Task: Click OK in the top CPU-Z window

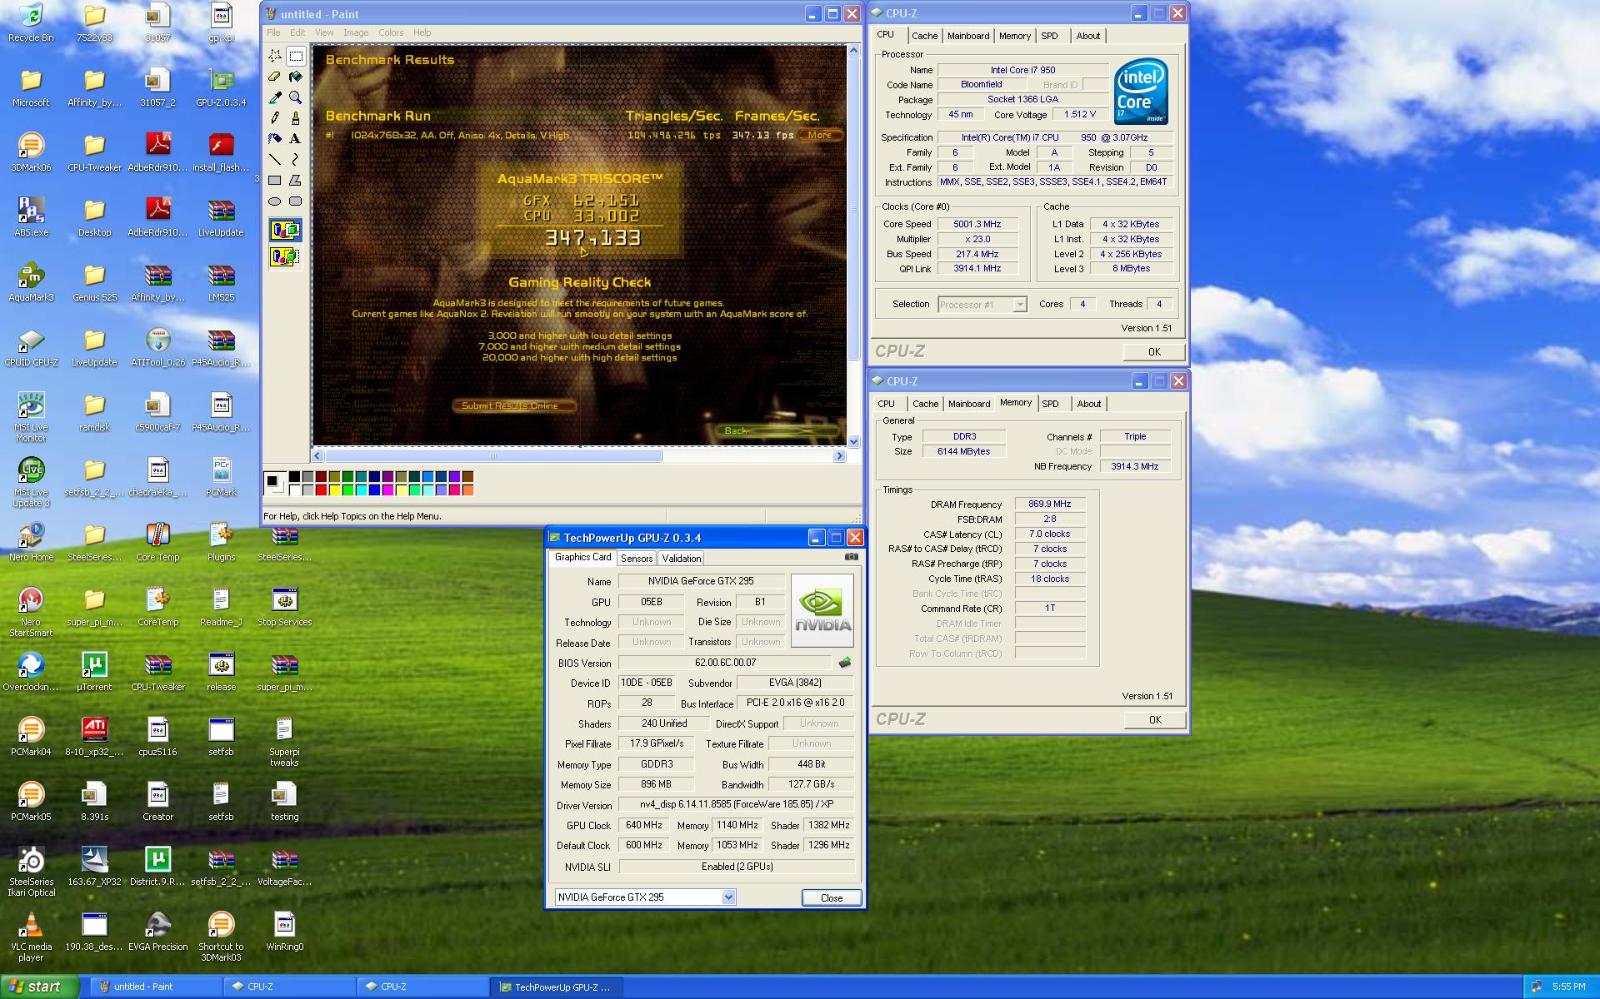Action: point(1154,352)
